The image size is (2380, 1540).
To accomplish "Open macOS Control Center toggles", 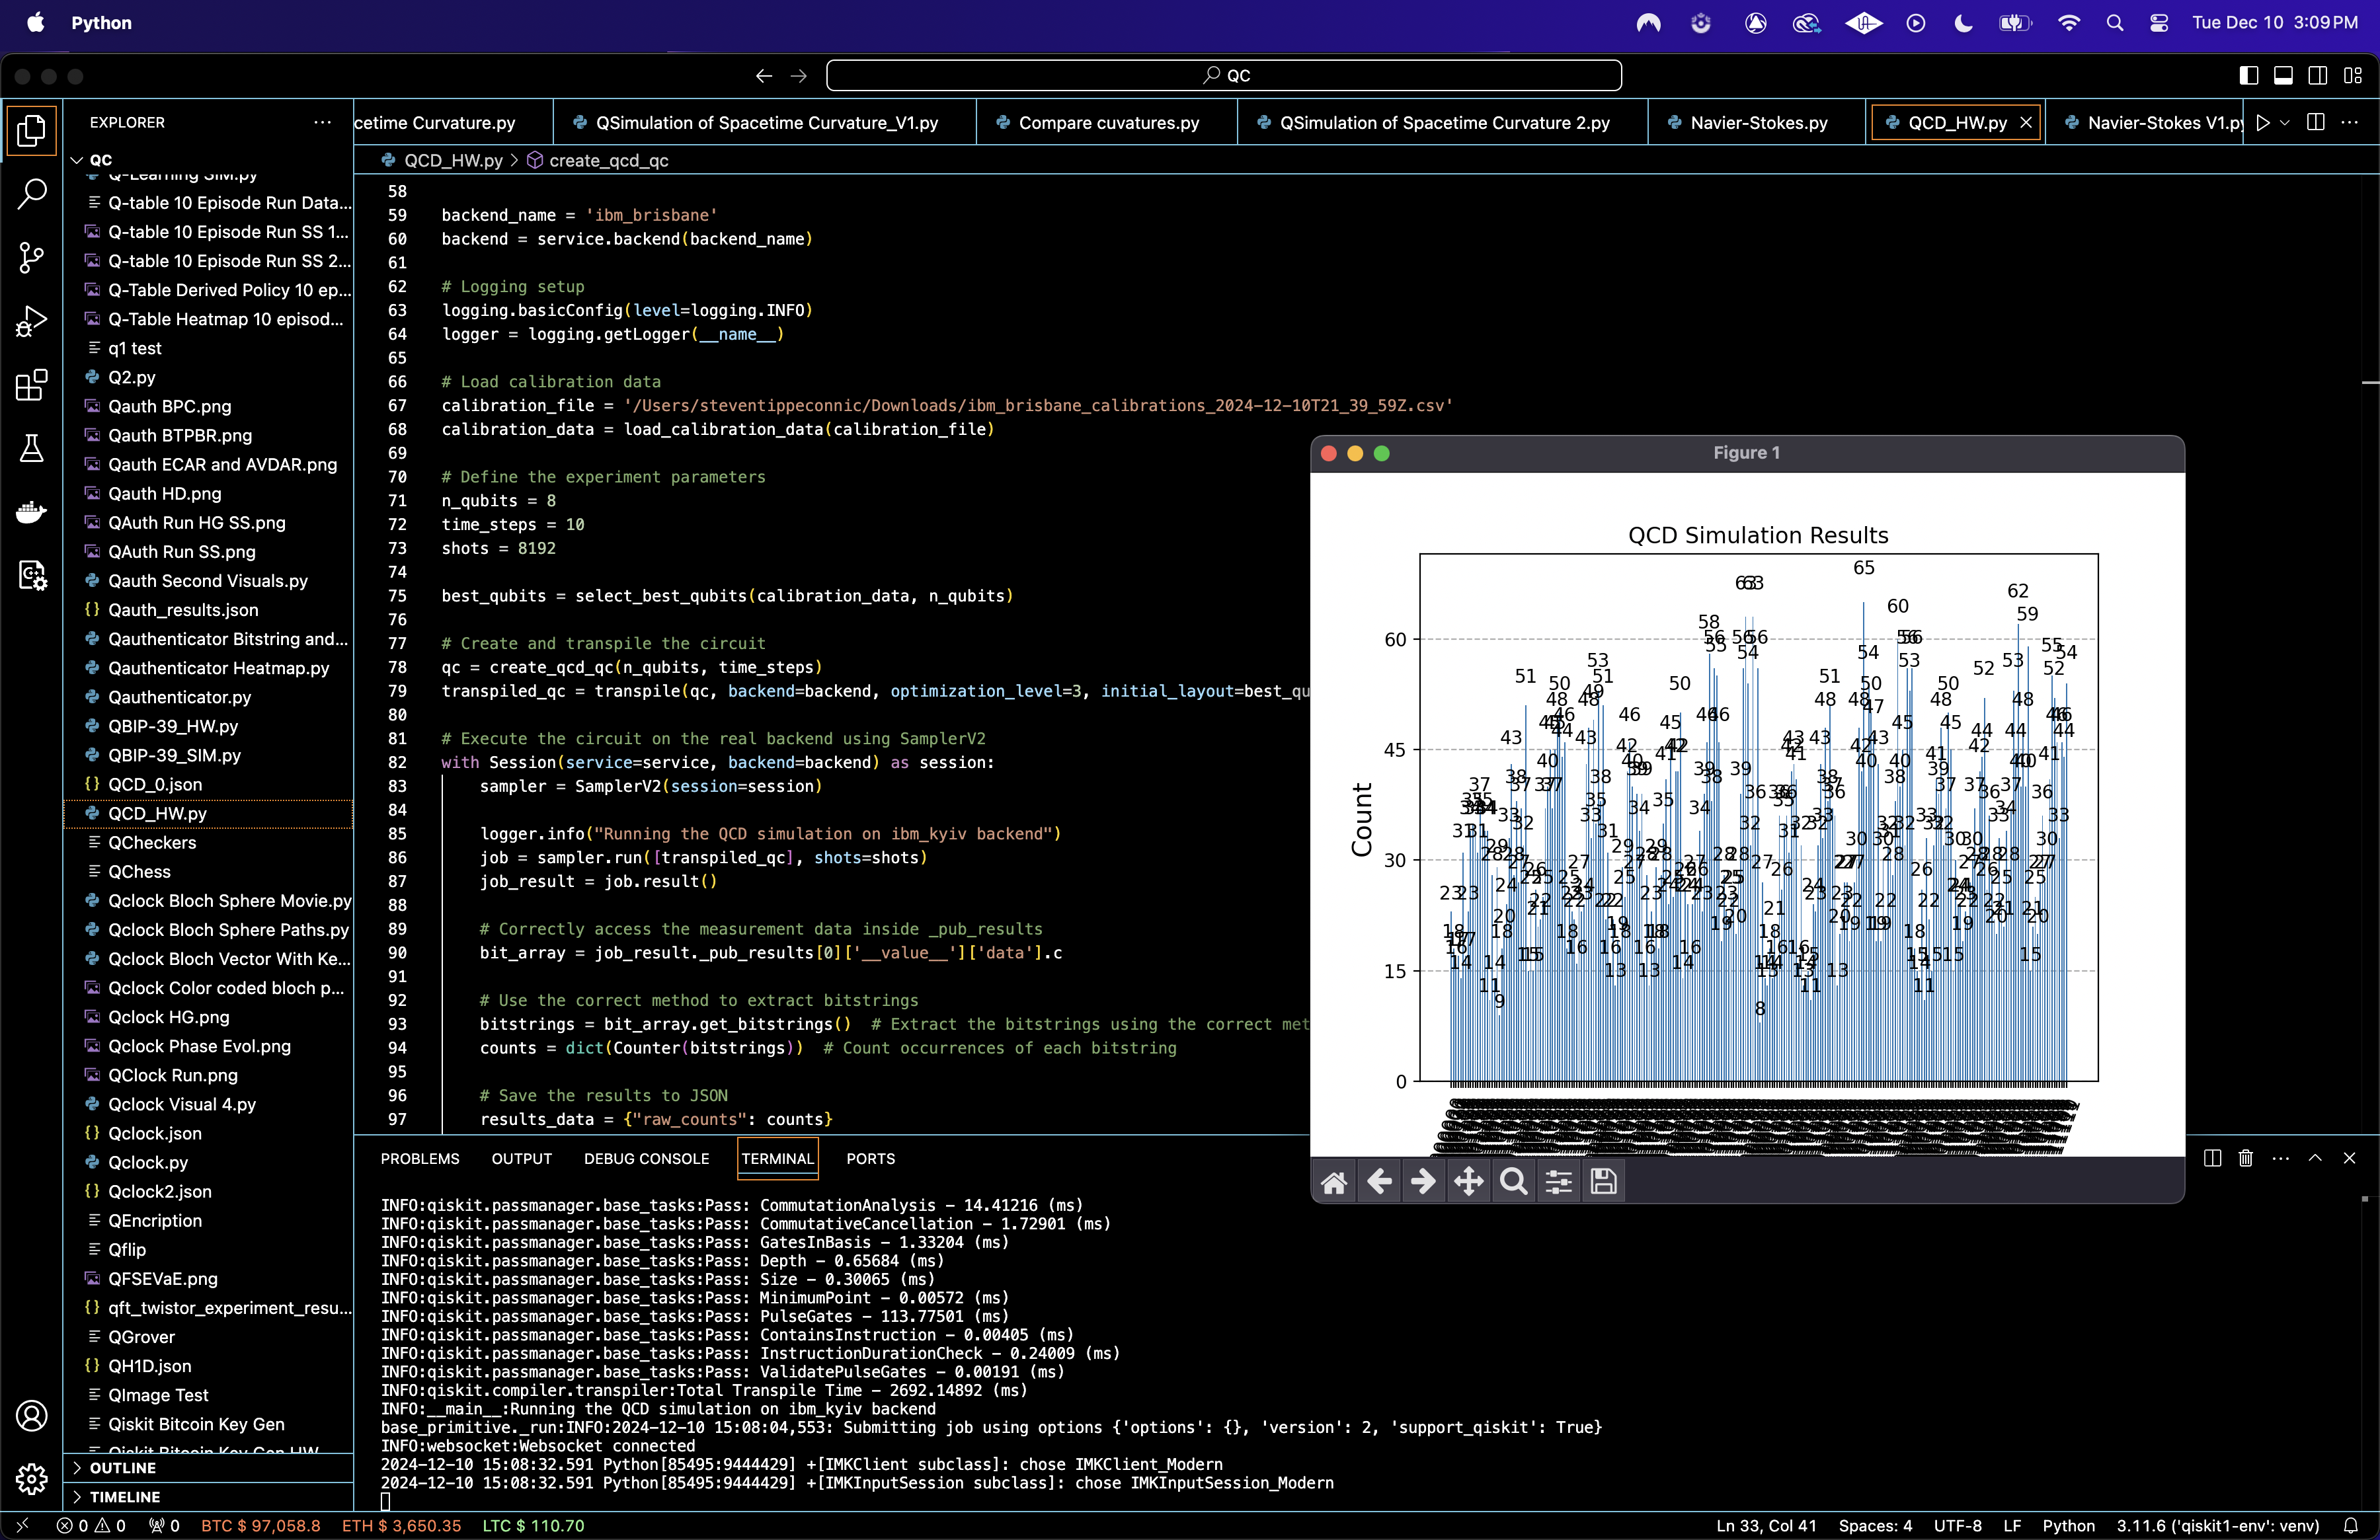I will (x=2159, y=23).
